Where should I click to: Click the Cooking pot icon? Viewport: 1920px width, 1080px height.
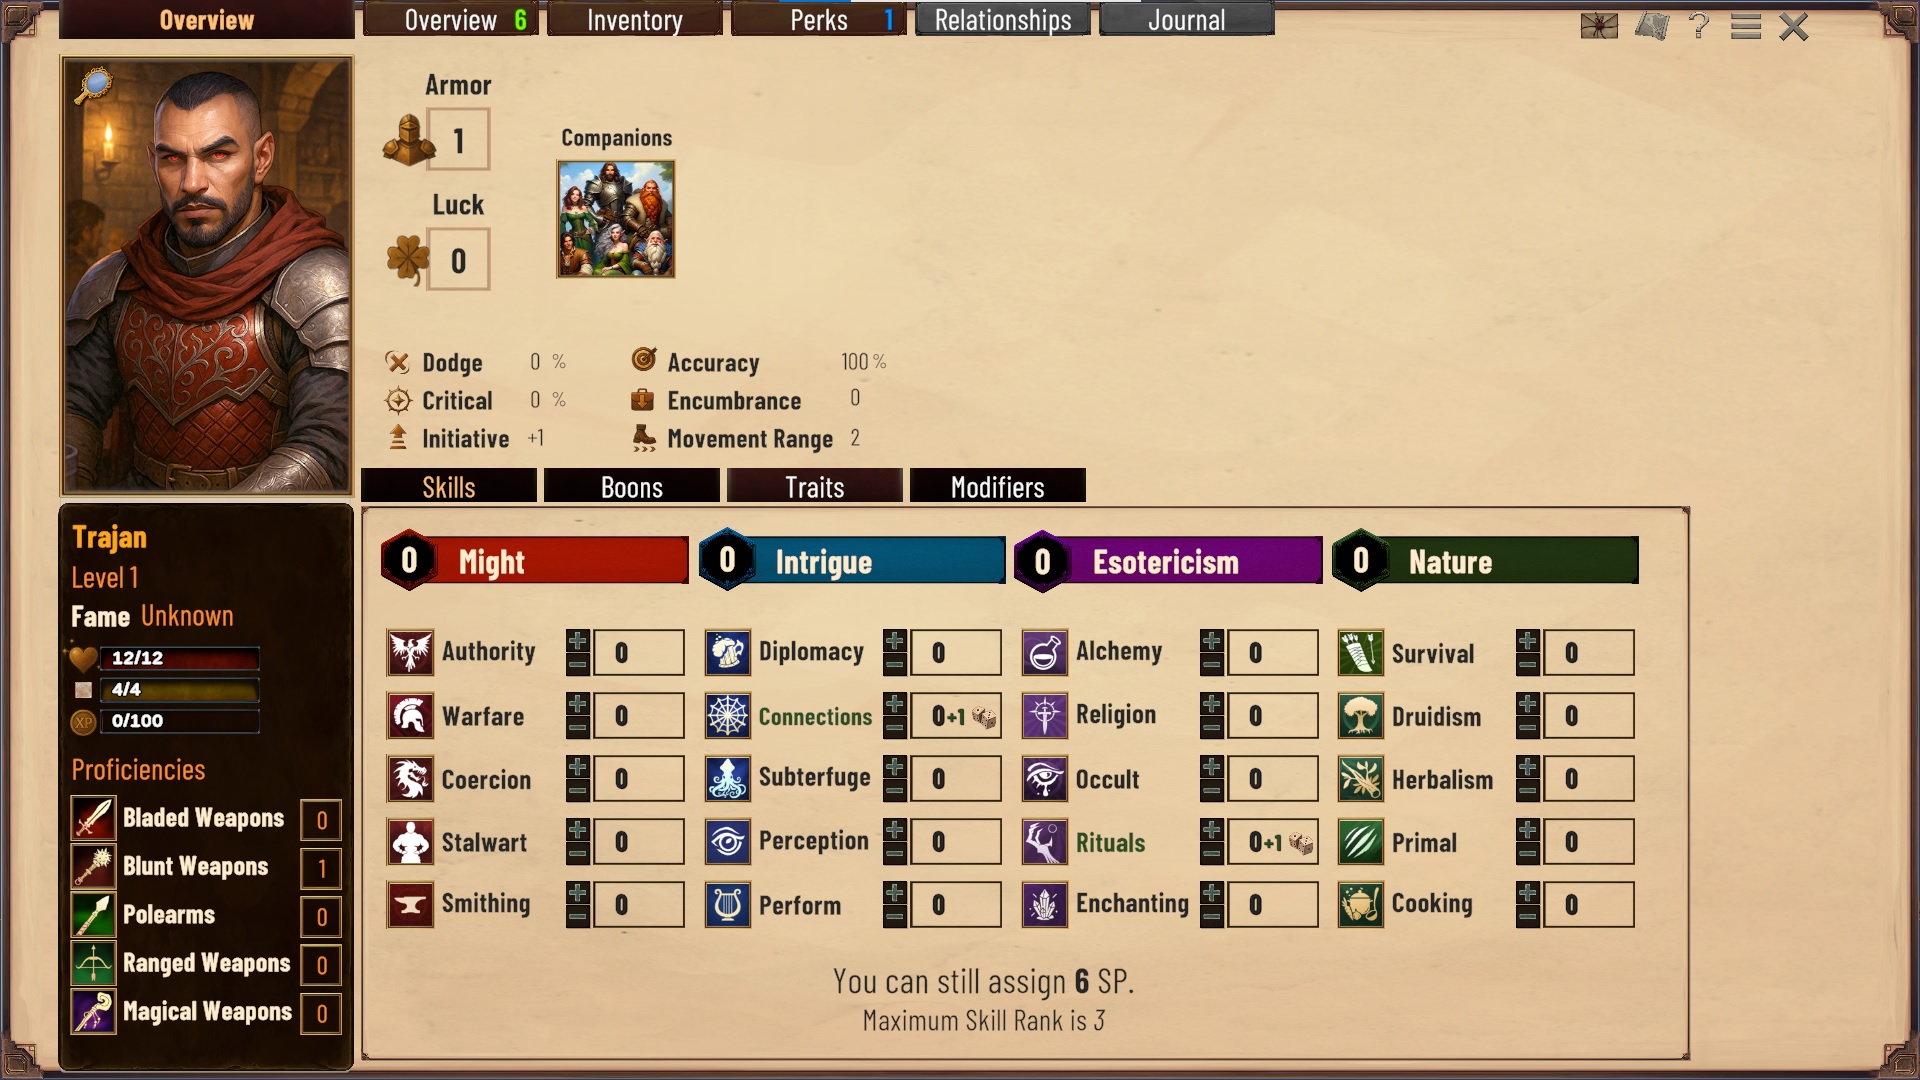point(1360,905)
